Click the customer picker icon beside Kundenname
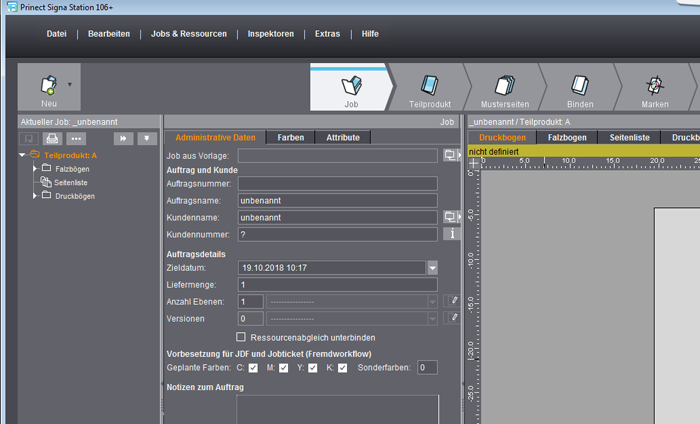This screenshot has height=424, width=700. click(451, 217)
